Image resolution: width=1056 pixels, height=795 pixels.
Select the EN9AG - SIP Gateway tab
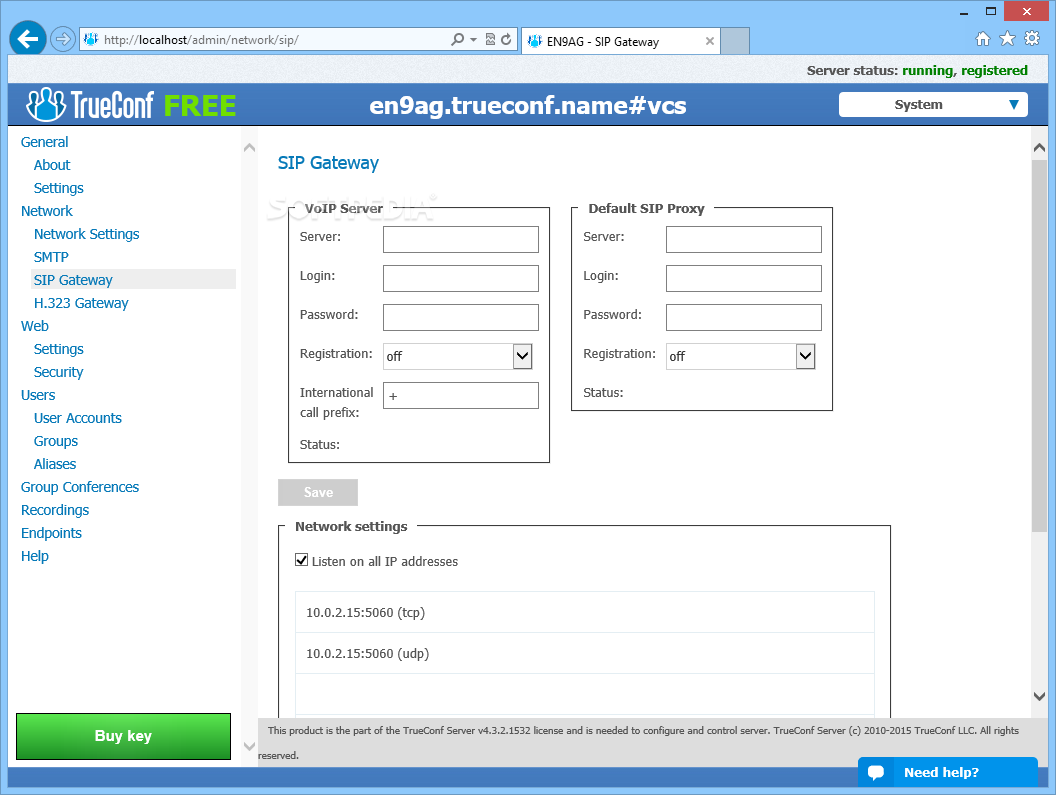[620, 41]
